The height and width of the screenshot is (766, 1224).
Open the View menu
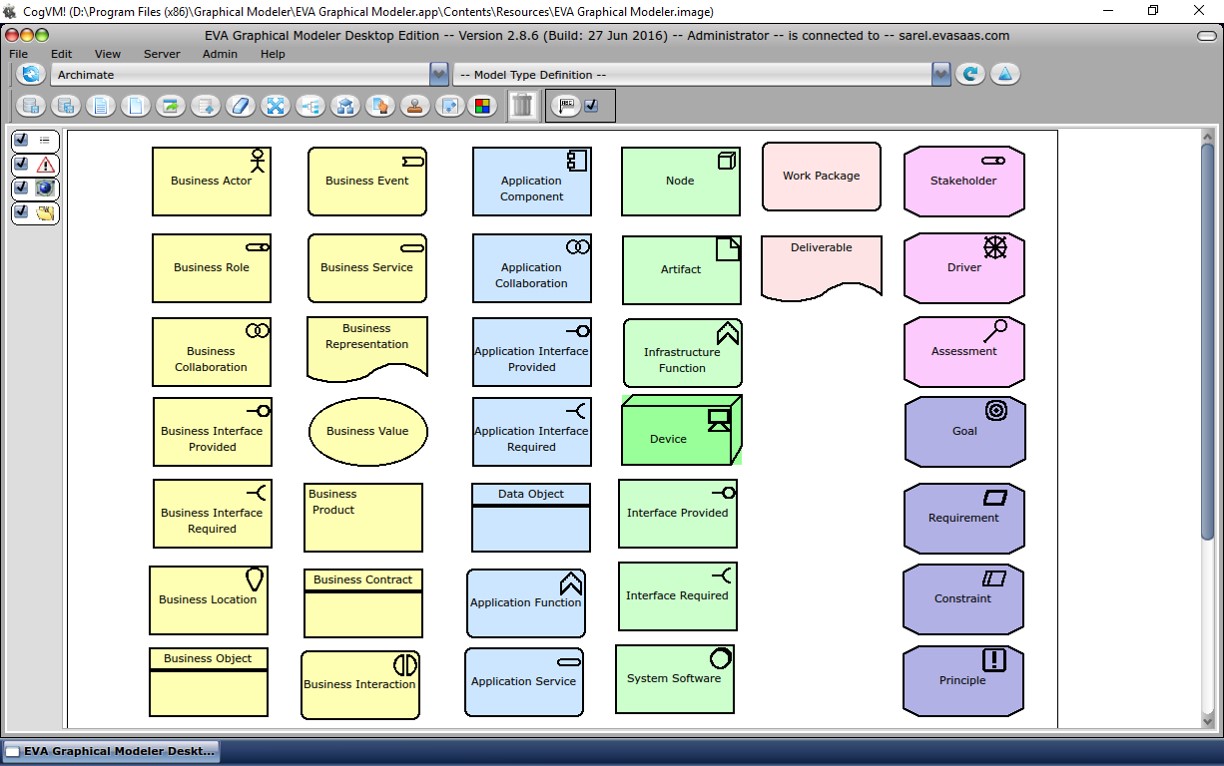click(108, 54)
